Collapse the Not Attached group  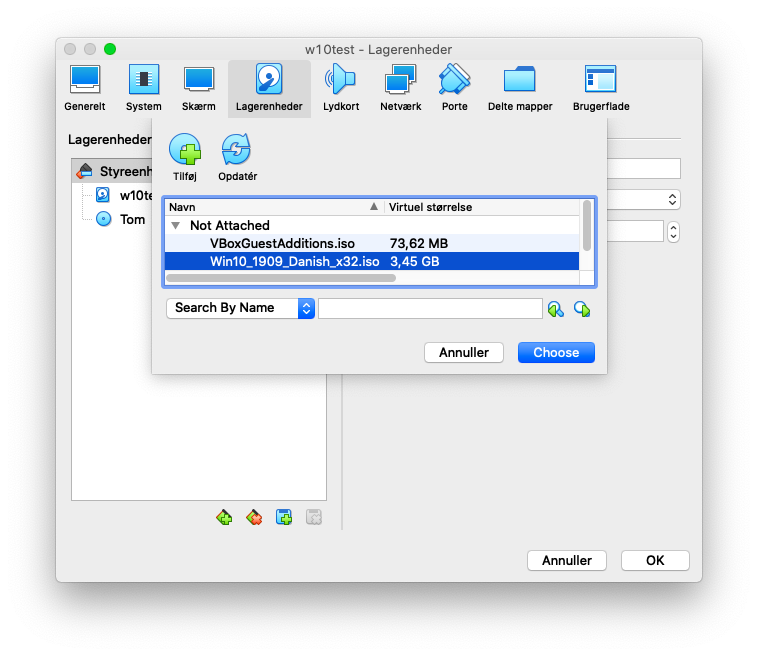pos(175,226)
